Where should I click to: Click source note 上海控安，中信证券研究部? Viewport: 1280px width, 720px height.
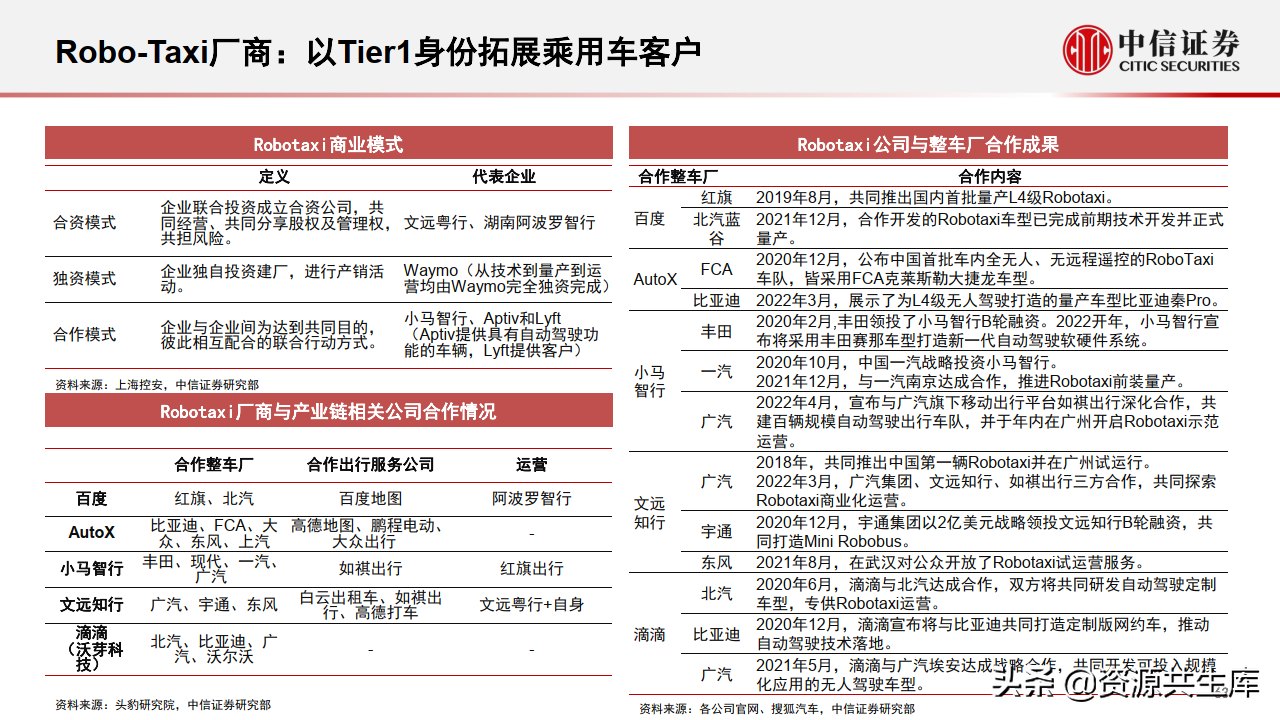(x=157, y=384)
